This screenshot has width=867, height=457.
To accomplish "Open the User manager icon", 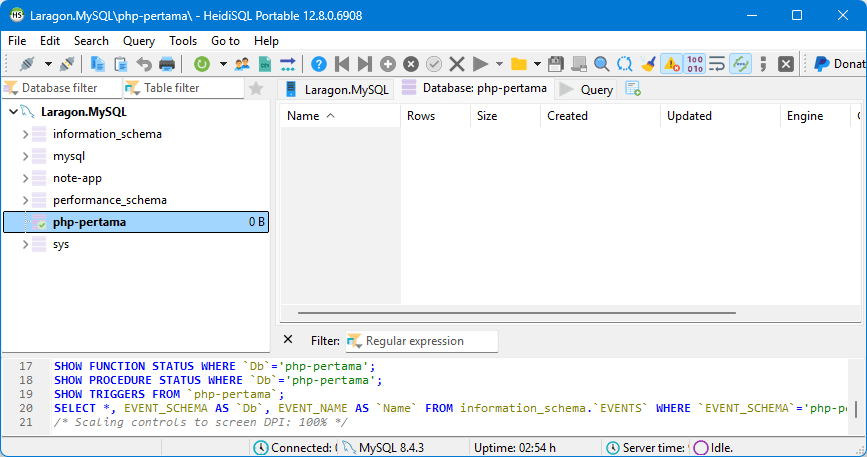I will click(x=242, y=64).
